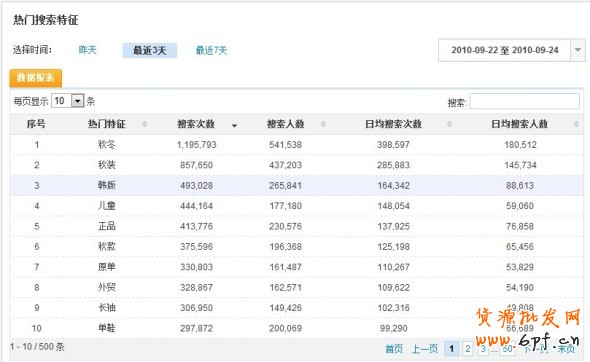Sort by 日均搜索次数 column sort icon

click(x=449, y=124)
